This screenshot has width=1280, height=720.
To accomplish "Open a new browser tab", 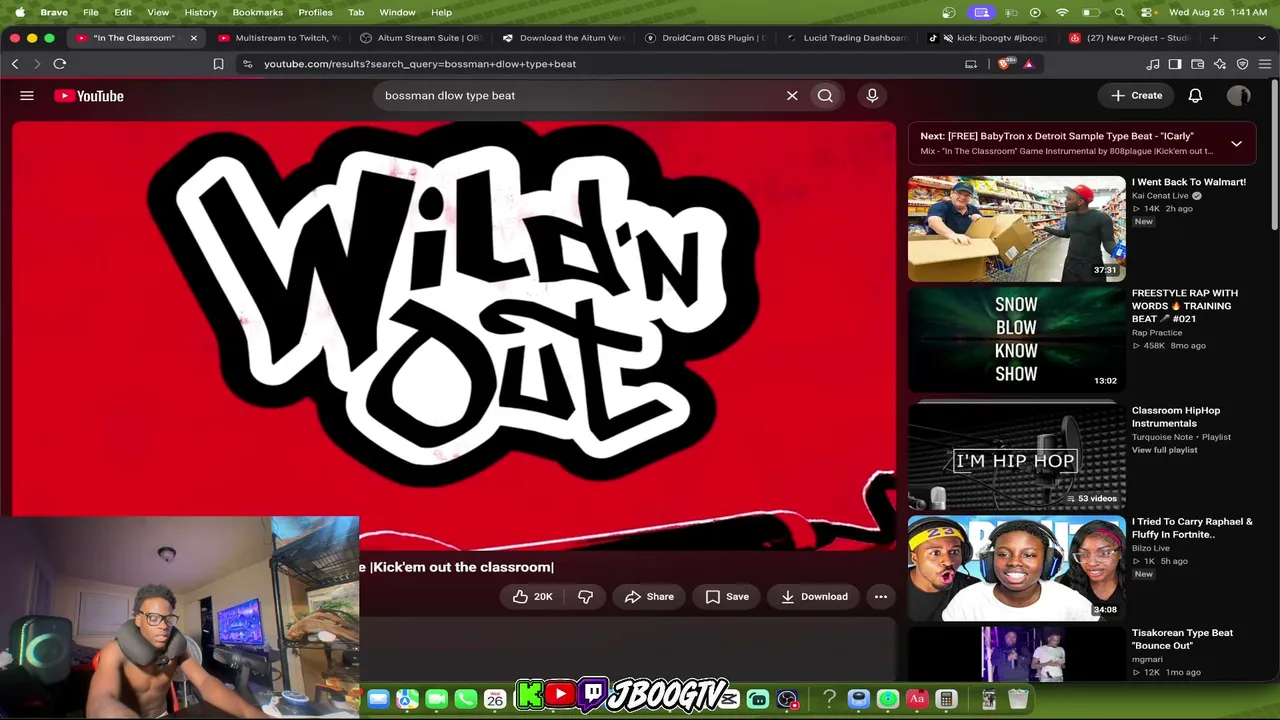I will [x=1214, y=38].
